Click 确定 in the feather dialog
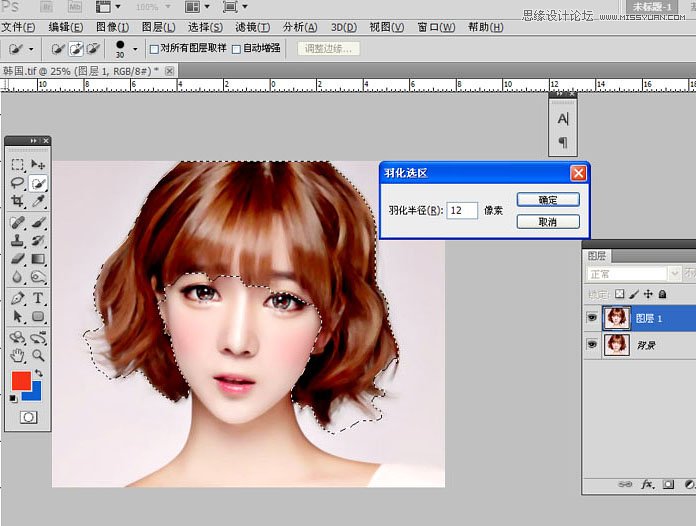Image resolution: width=696 pixels, height=526 pixels. coord(547,200)
